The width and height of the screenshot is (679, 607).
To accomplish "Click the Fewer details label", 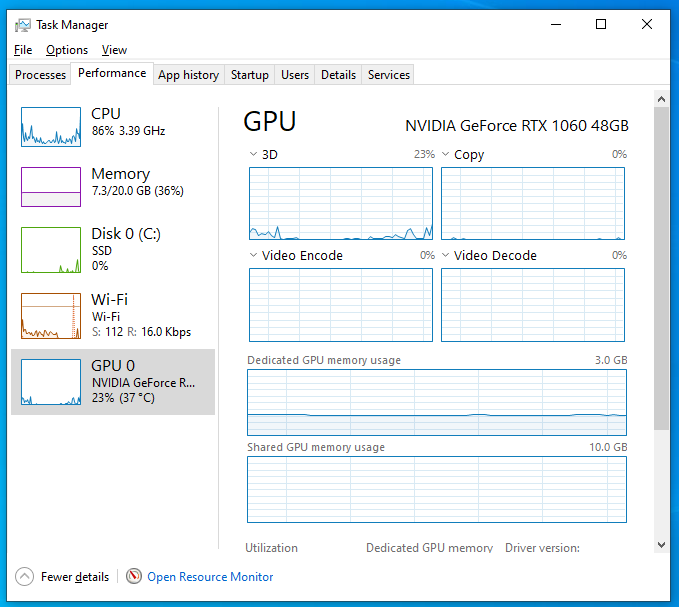I will (75, 577).
